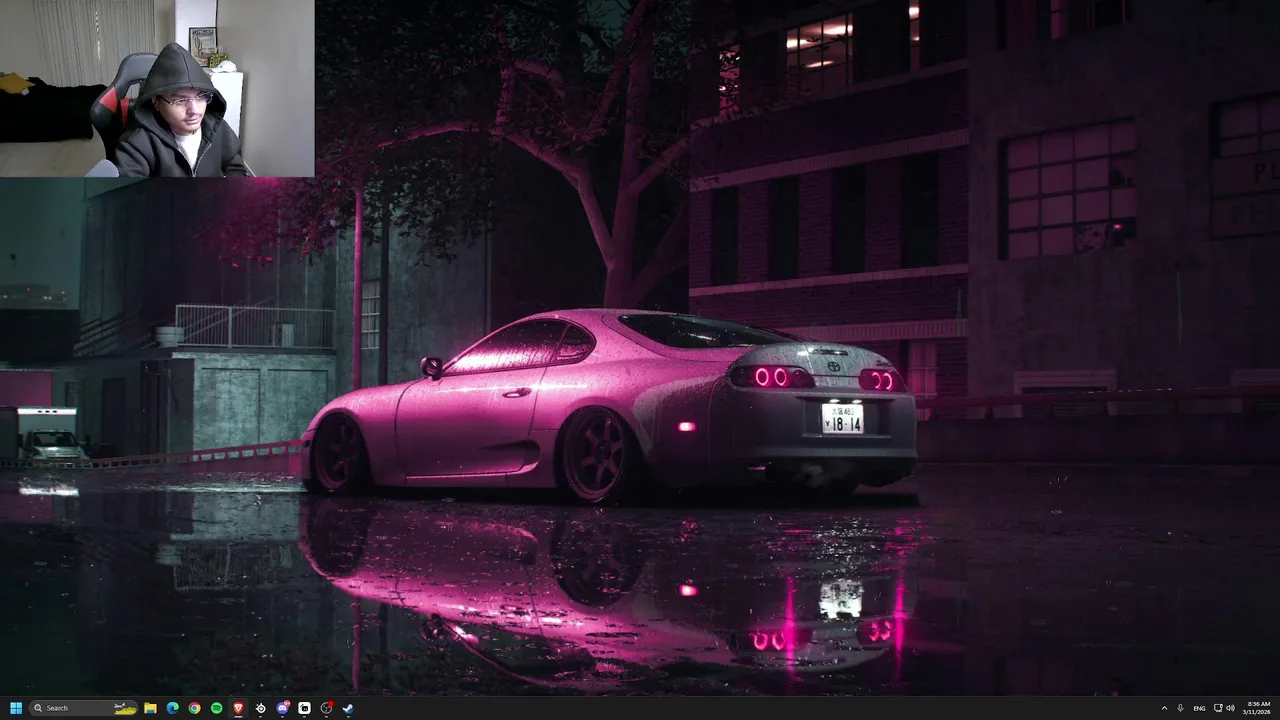Image resolution: width=1280 pixels, height=720 pixels.
Task: Click the webcam overlay thumbnail
Action: [x=157, y=88]
